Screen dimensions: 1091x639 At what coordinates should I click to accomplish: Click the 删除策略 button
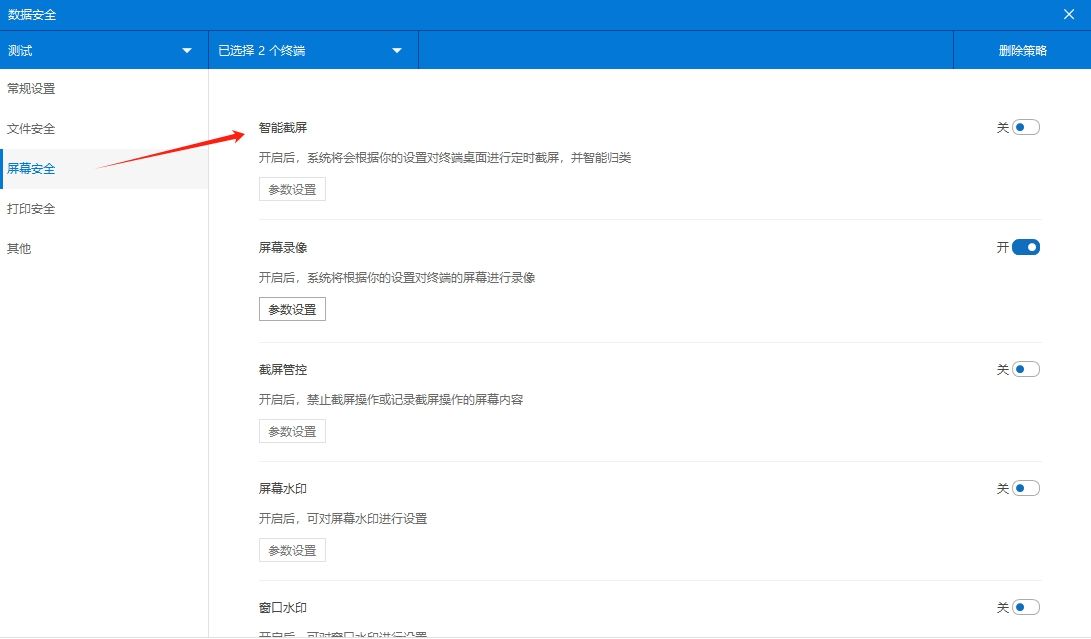(1022, 50)
